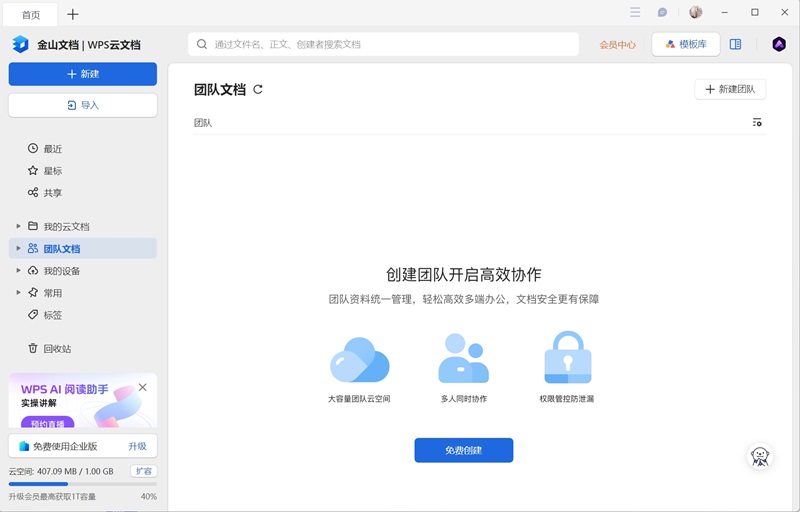Click 免费使用企业版 text
The image size is (800, 512).
click(65, 446)
